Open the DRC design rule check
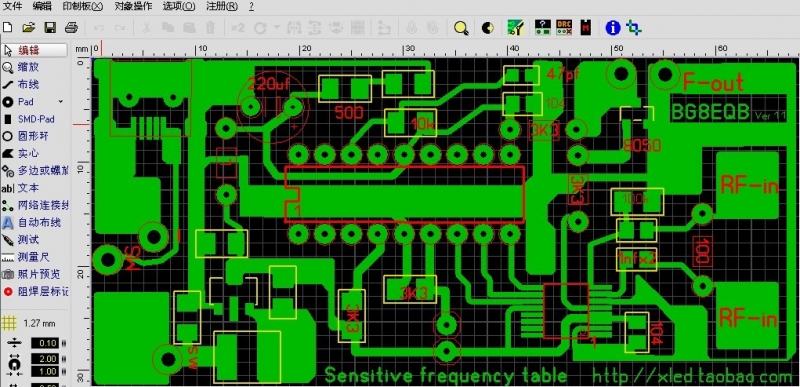Screen dimensions: 800x387 point(564,28)
